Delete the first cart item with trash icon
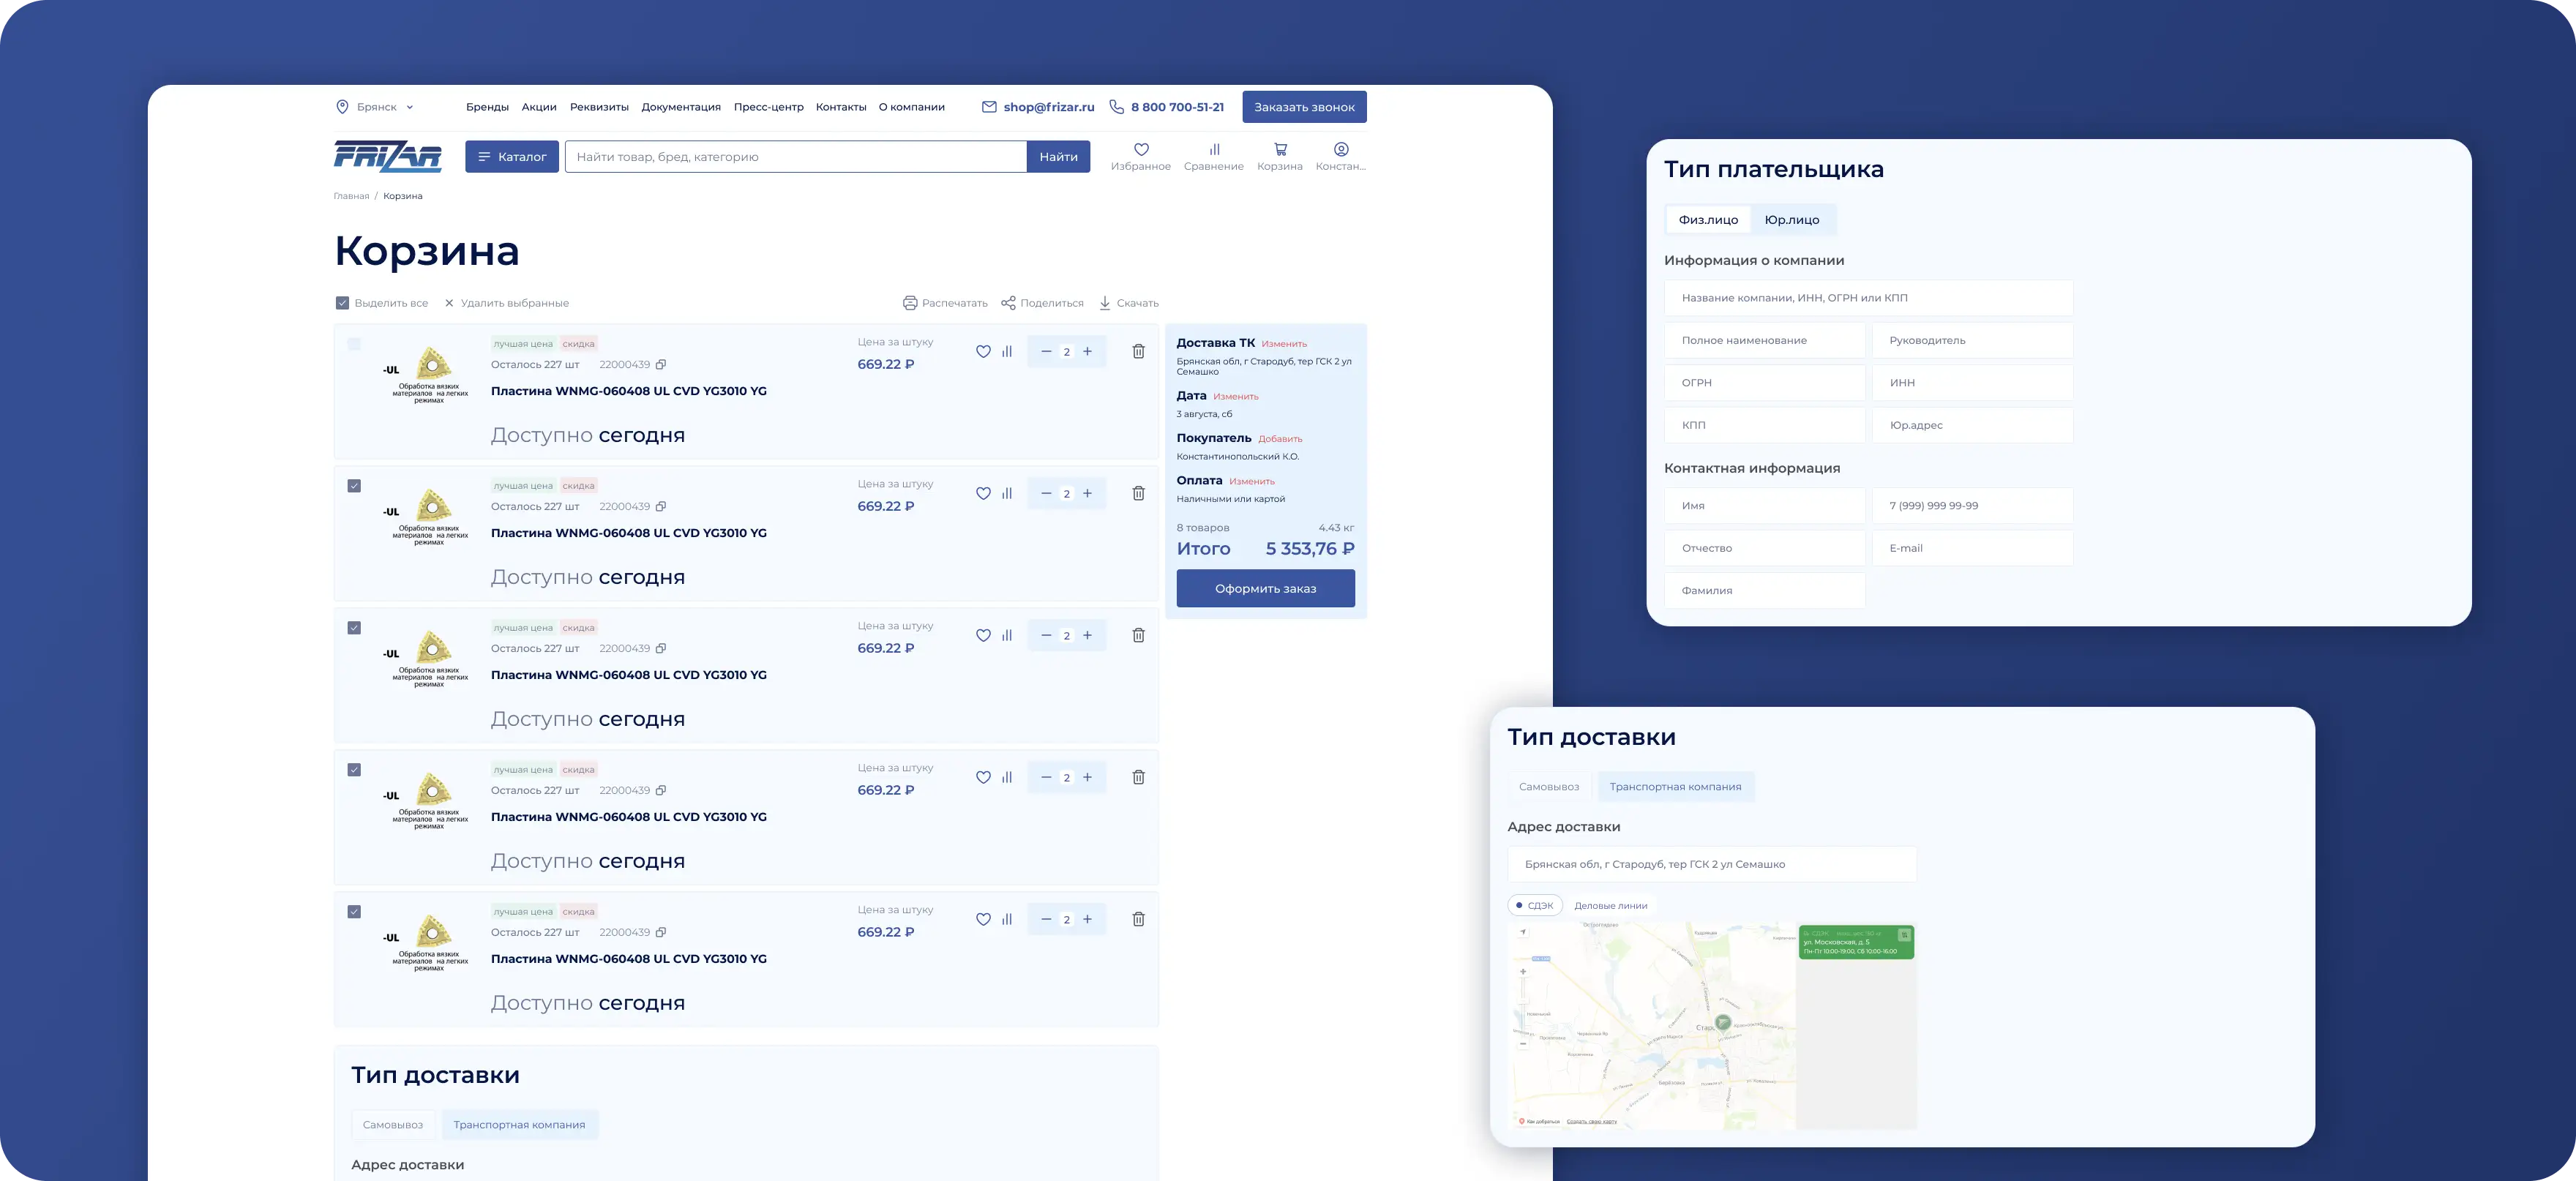This screenshot has height=1181, width=2576. click(x=1138, y=352)
